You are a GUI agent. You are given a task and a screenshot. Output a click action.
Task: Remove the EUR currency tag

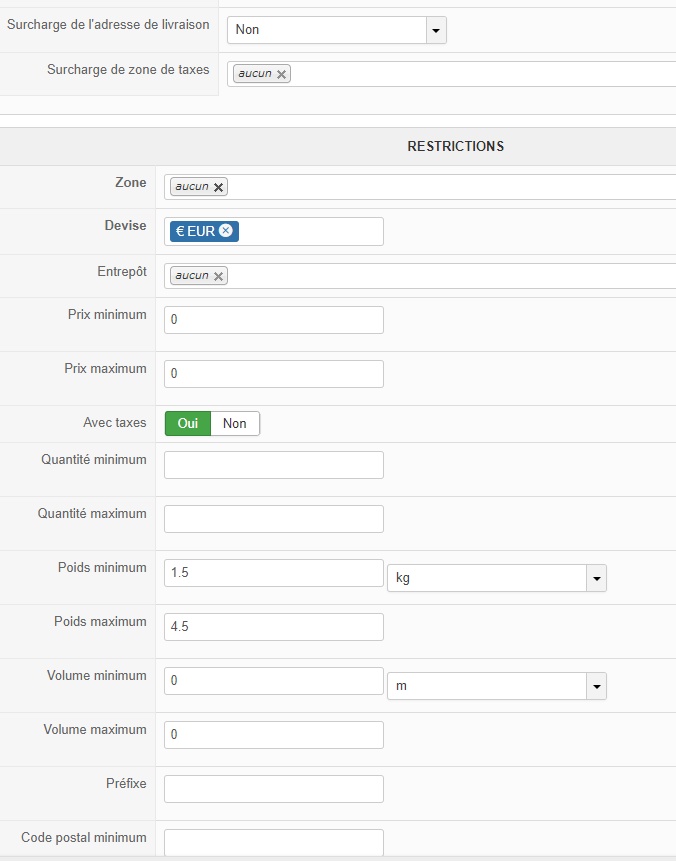point(226,231)
